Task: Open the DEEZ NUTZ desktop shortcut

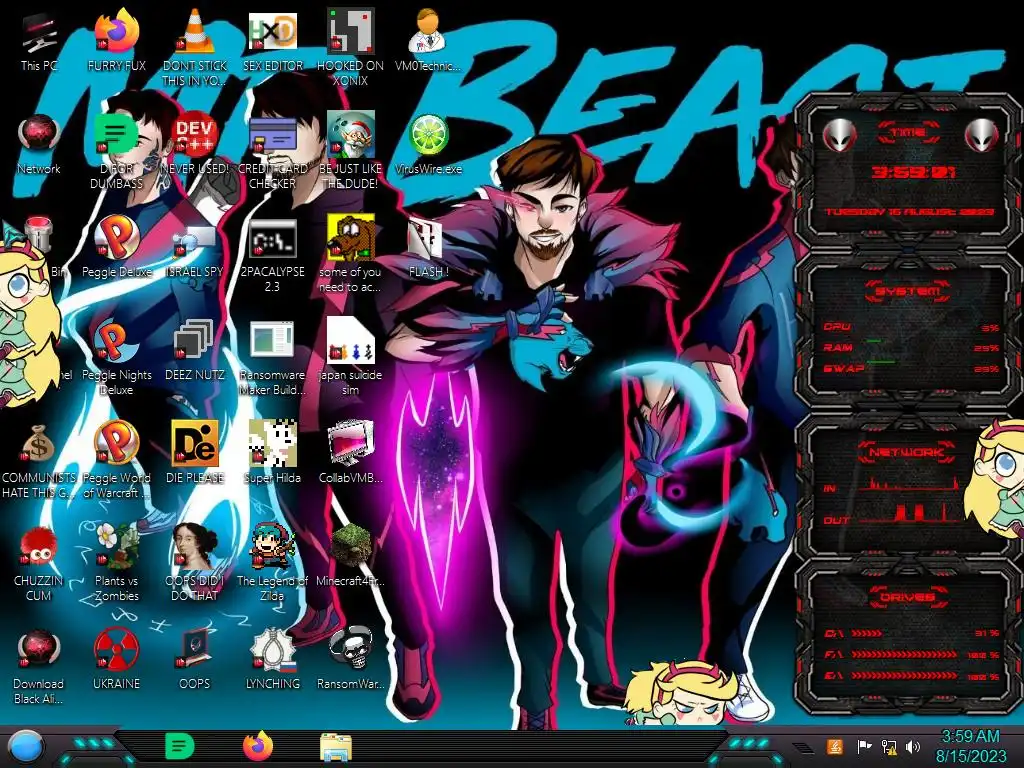Action: click(x=195, y=351)
